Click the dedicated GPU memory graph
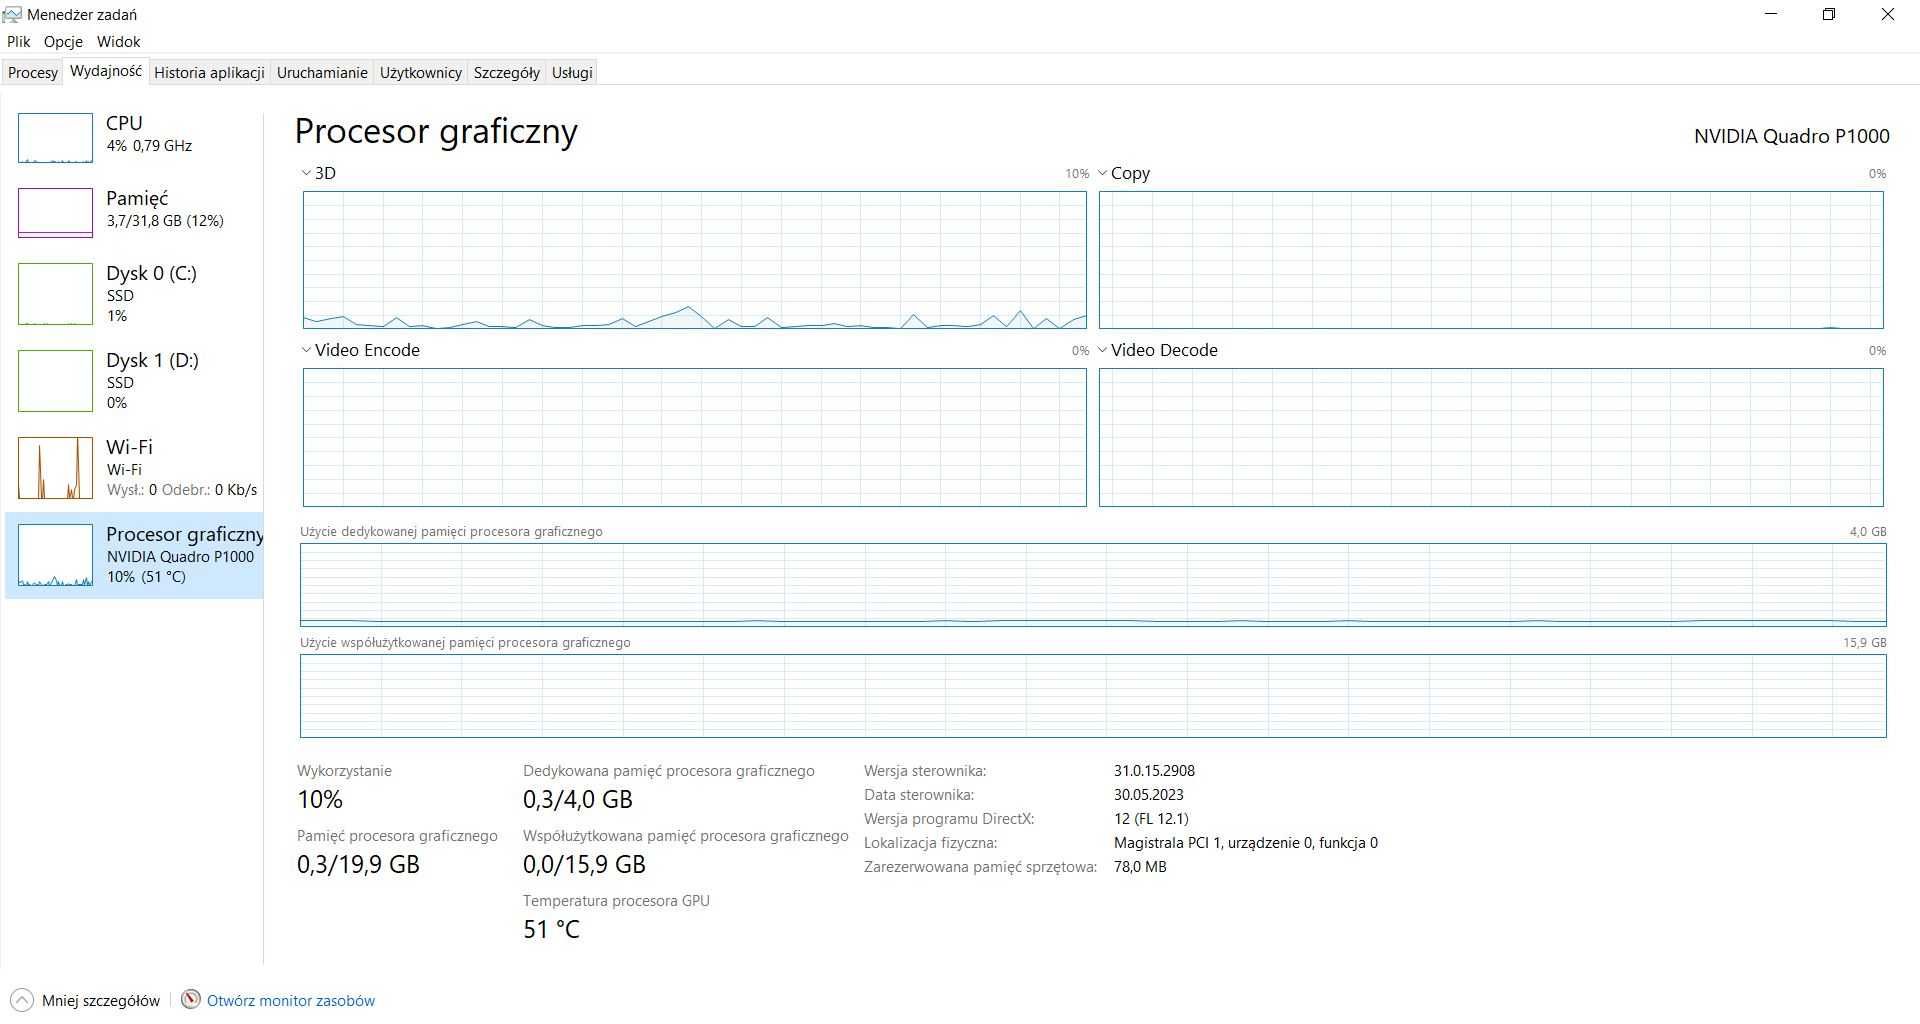The width and height of the screenshot is (1920, 1024). click(1093, 585)
